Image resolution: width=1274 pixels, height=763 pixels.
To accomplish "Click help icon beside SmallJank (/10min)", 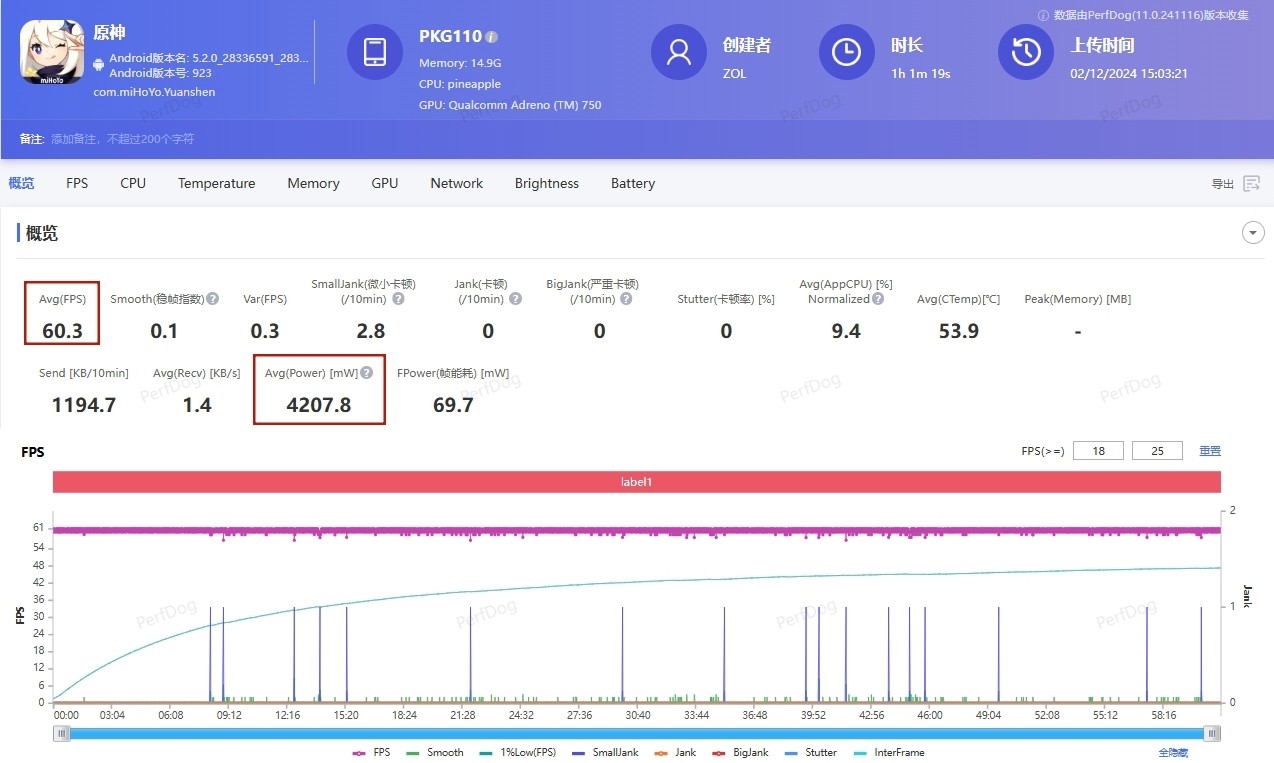I will tap(398, 299).
